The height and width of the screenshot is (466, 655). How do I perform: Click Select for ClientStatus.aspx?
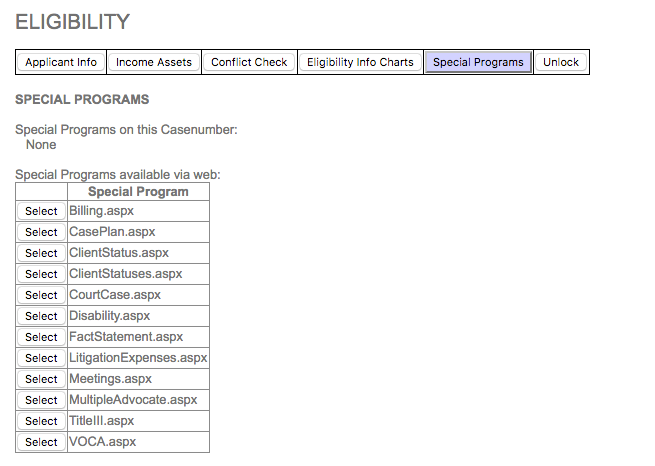(41, 253)
